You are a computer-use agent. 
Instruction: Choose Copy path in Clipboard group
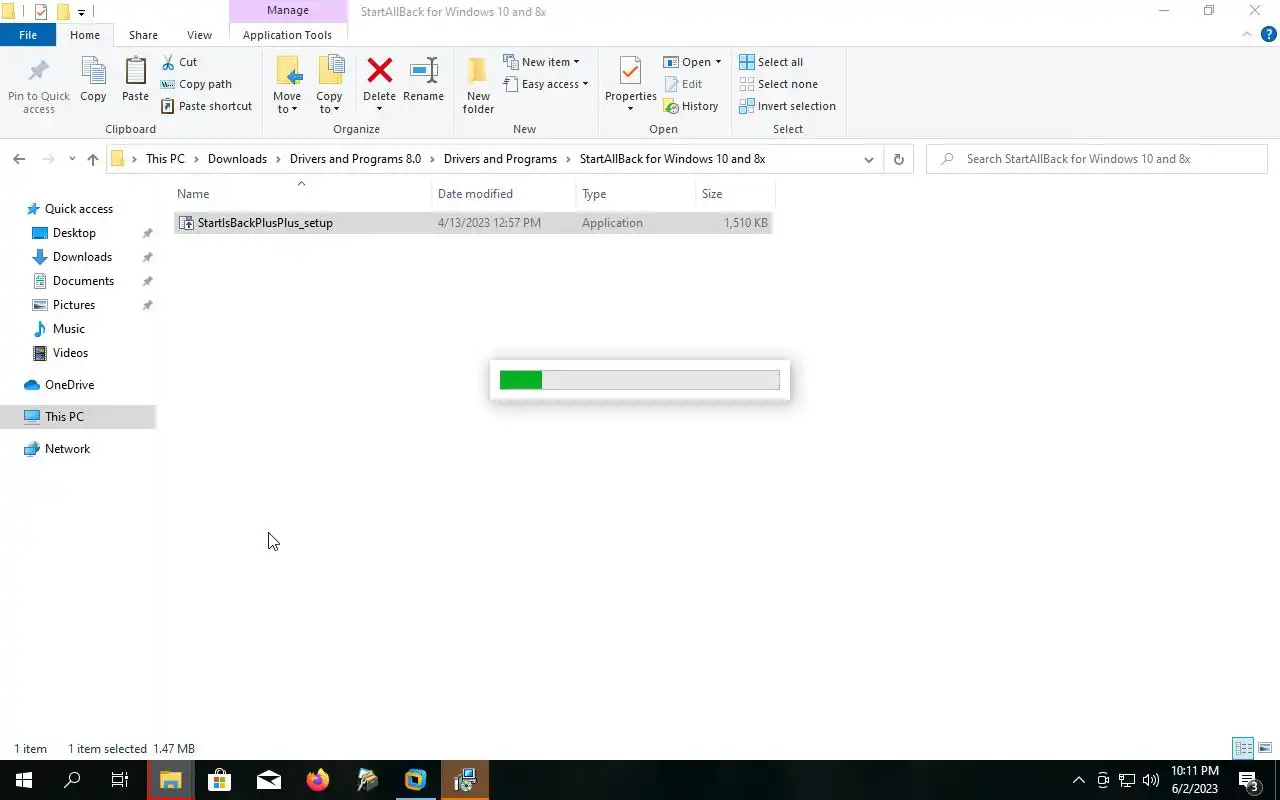(196, 84)
